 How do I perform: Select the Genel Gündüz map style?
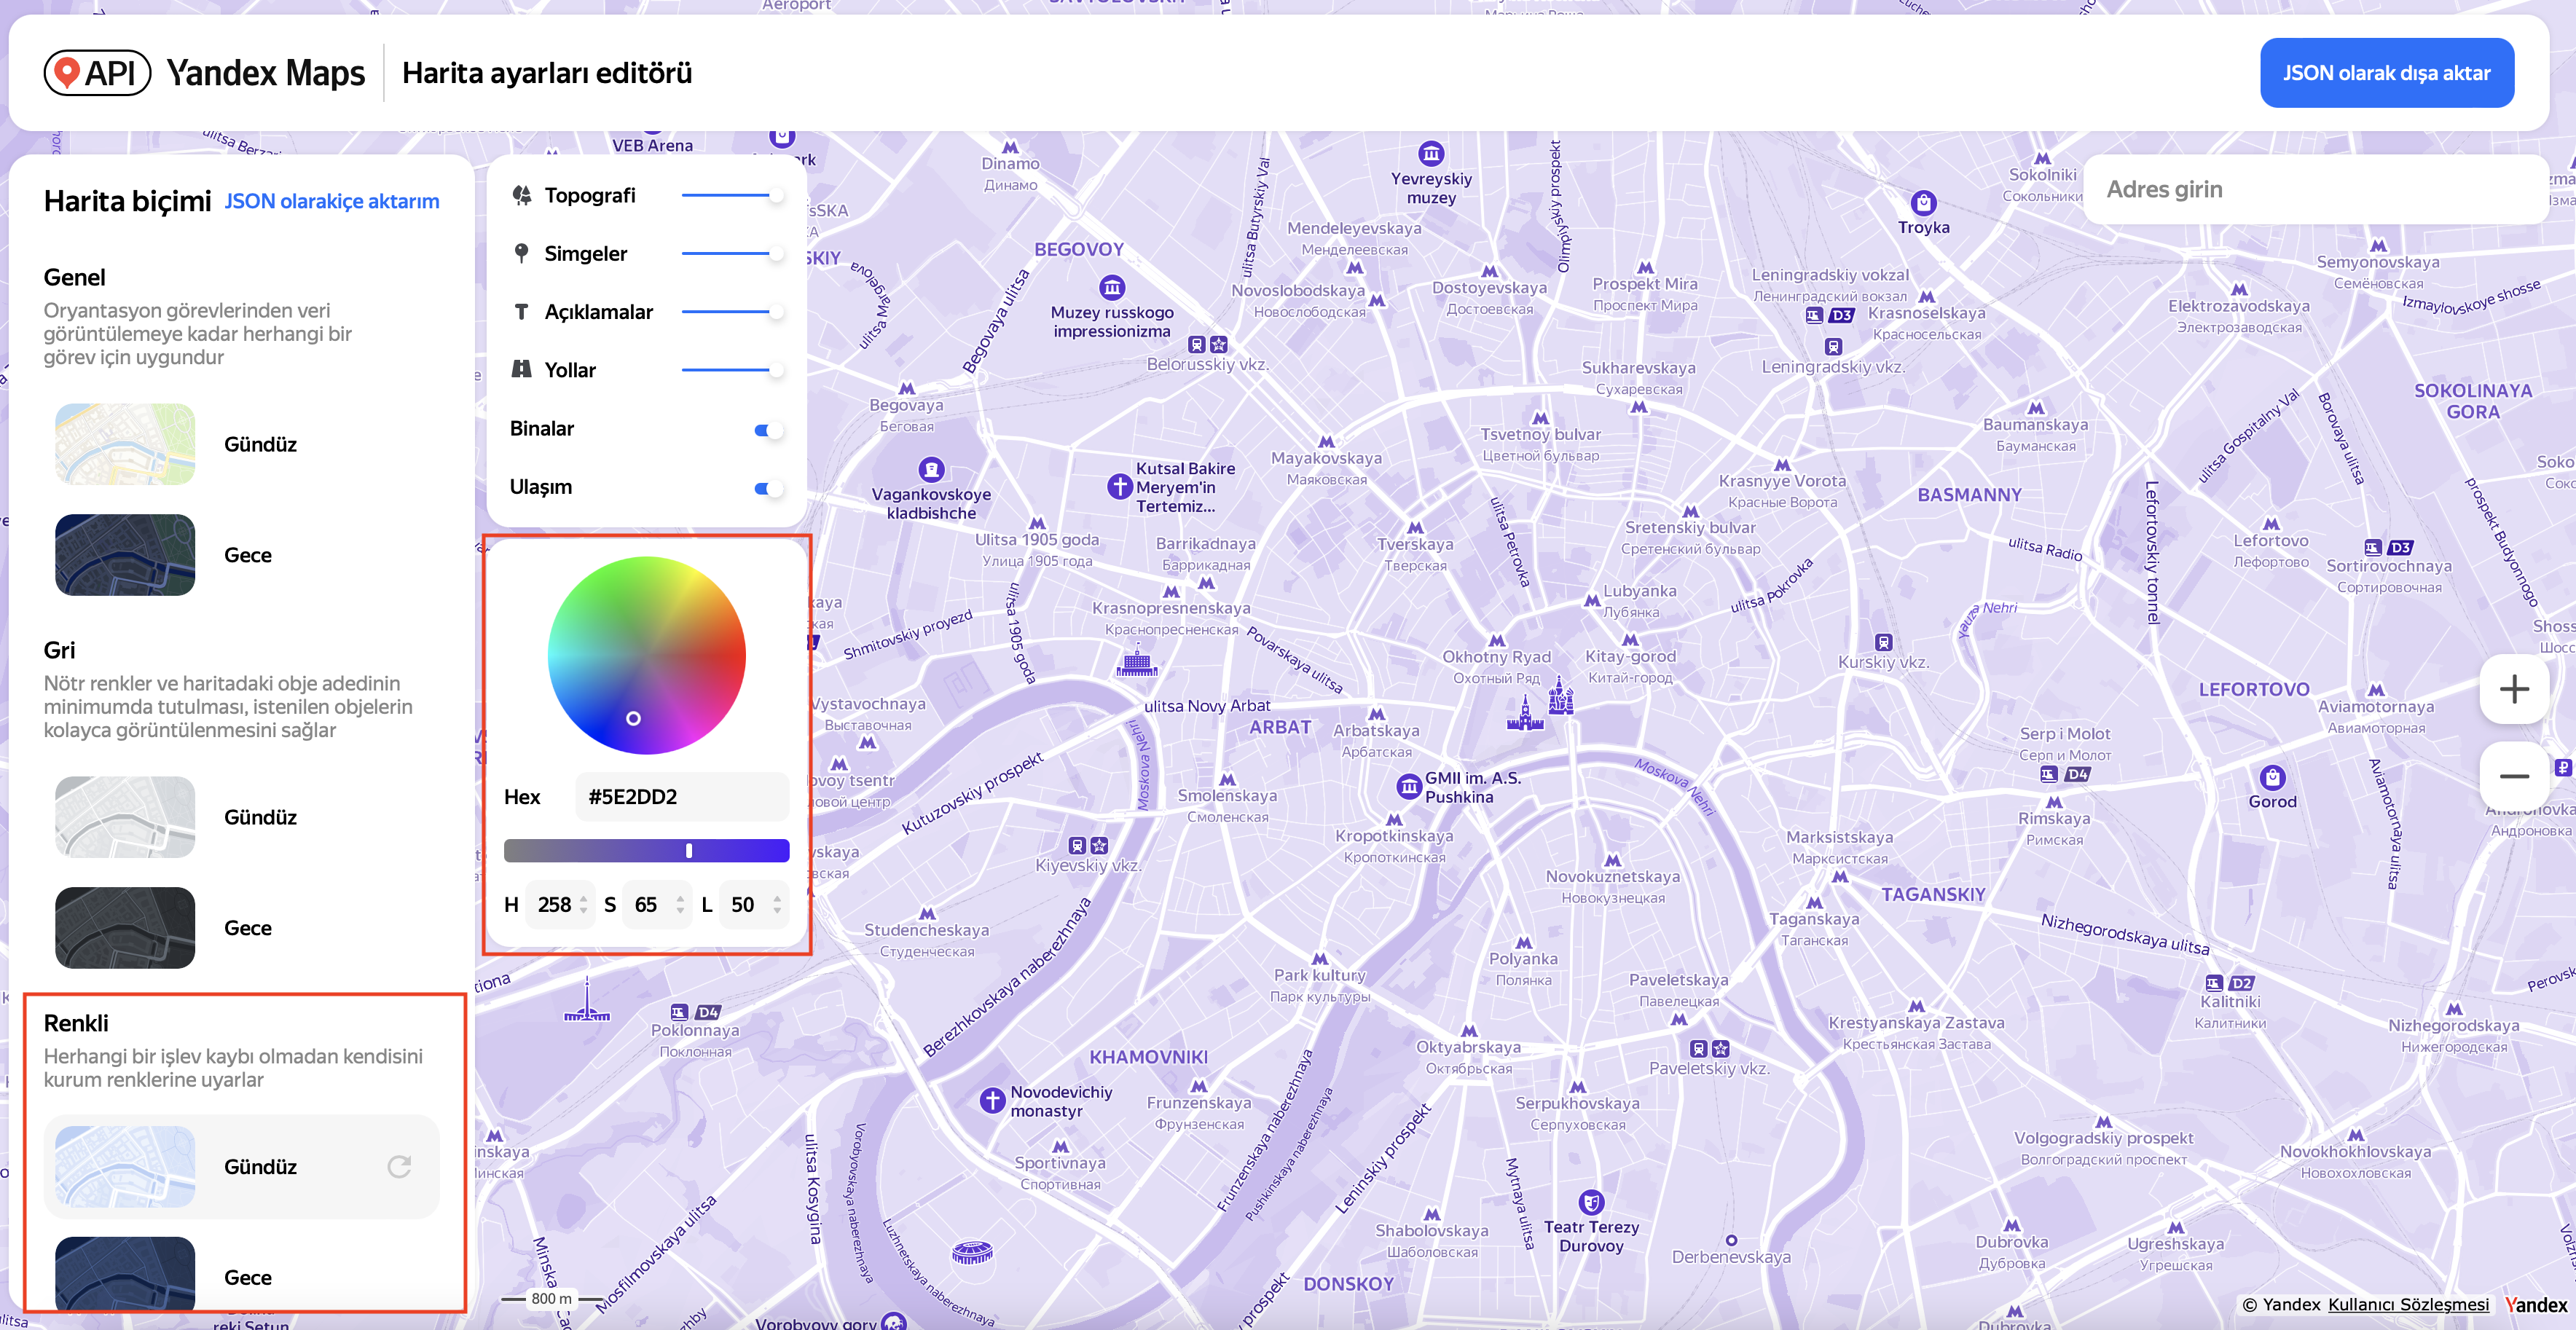click(x=241, y=444)
